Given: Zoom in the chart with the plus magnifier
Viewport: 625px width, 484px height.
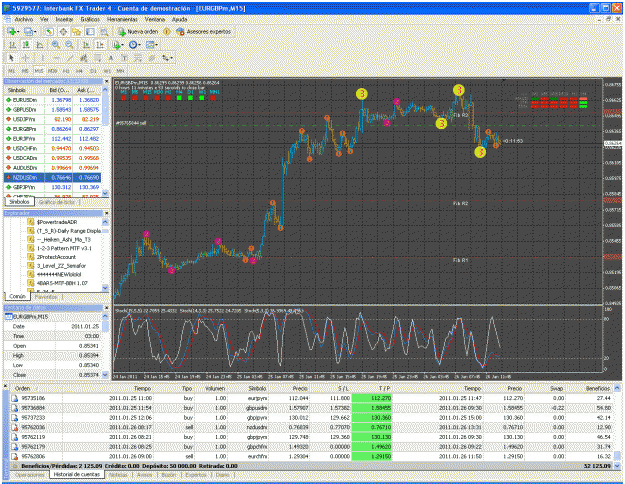Looking at the screenshot, I should [56, 45].
